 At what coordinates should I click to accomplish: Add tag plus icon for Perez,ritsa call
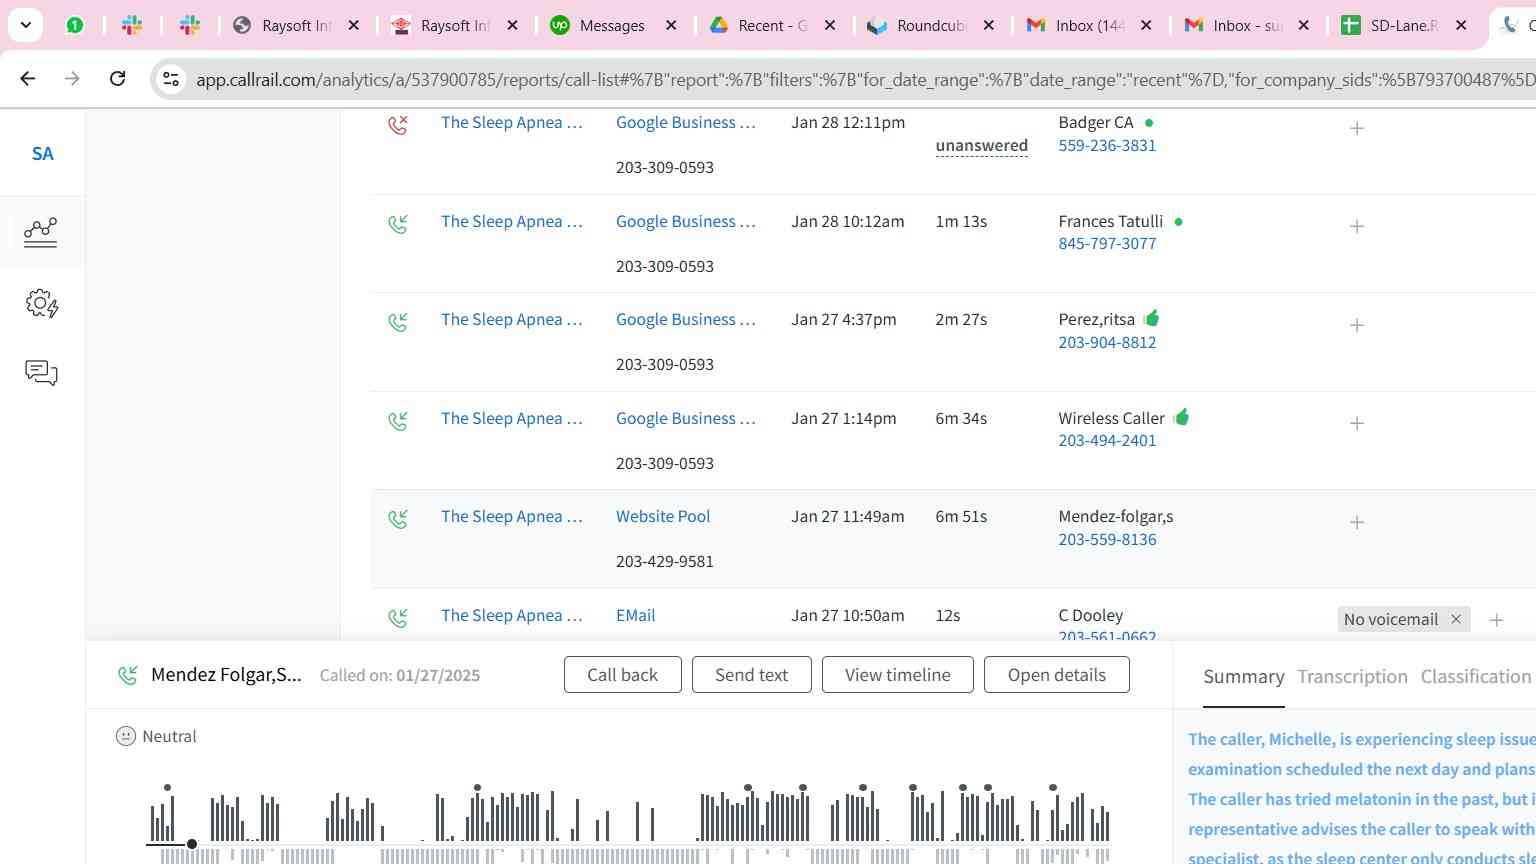1357,325
